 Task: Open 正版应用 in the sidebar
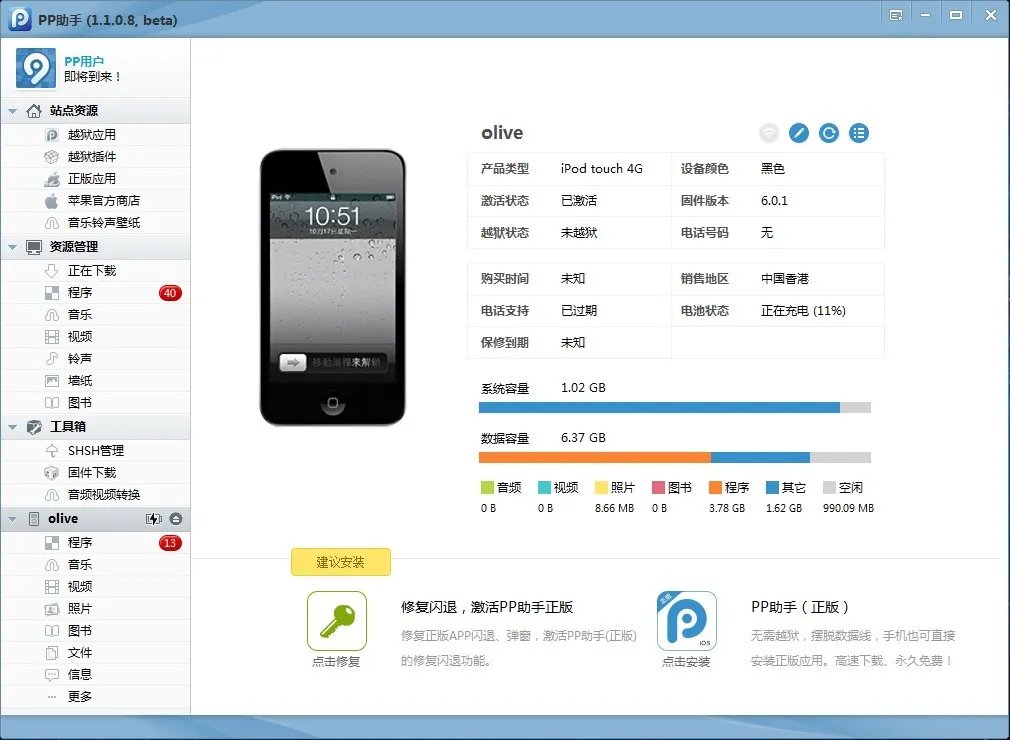click(x=95, y=178)
